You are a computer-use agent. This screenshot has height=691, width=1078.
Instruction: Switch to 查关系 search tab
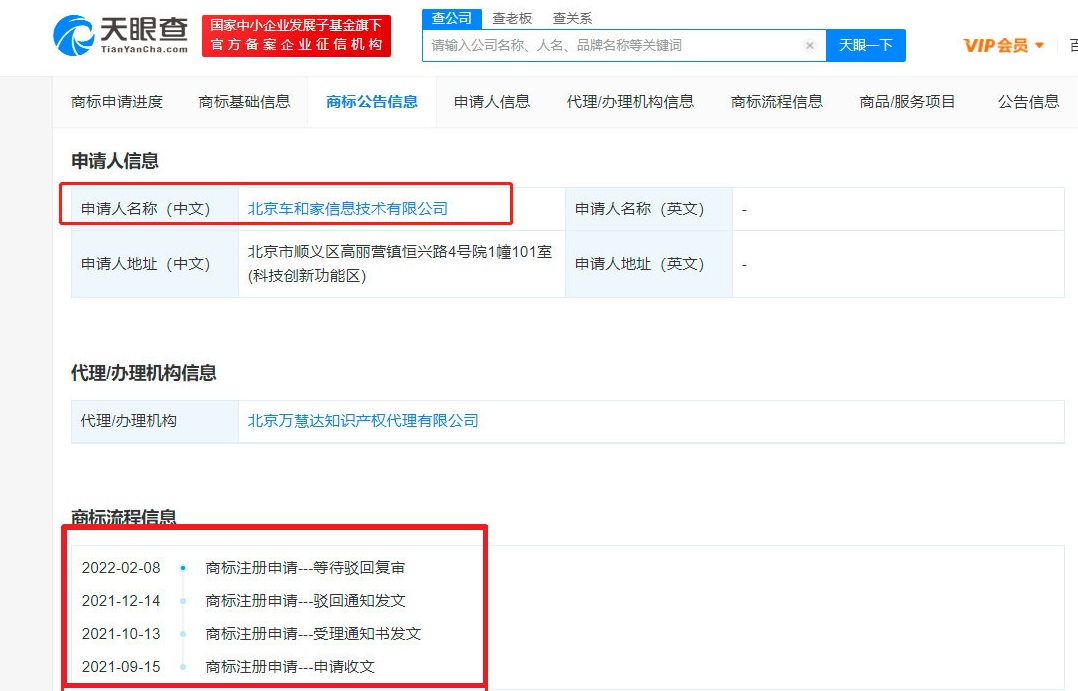point(572,18)
